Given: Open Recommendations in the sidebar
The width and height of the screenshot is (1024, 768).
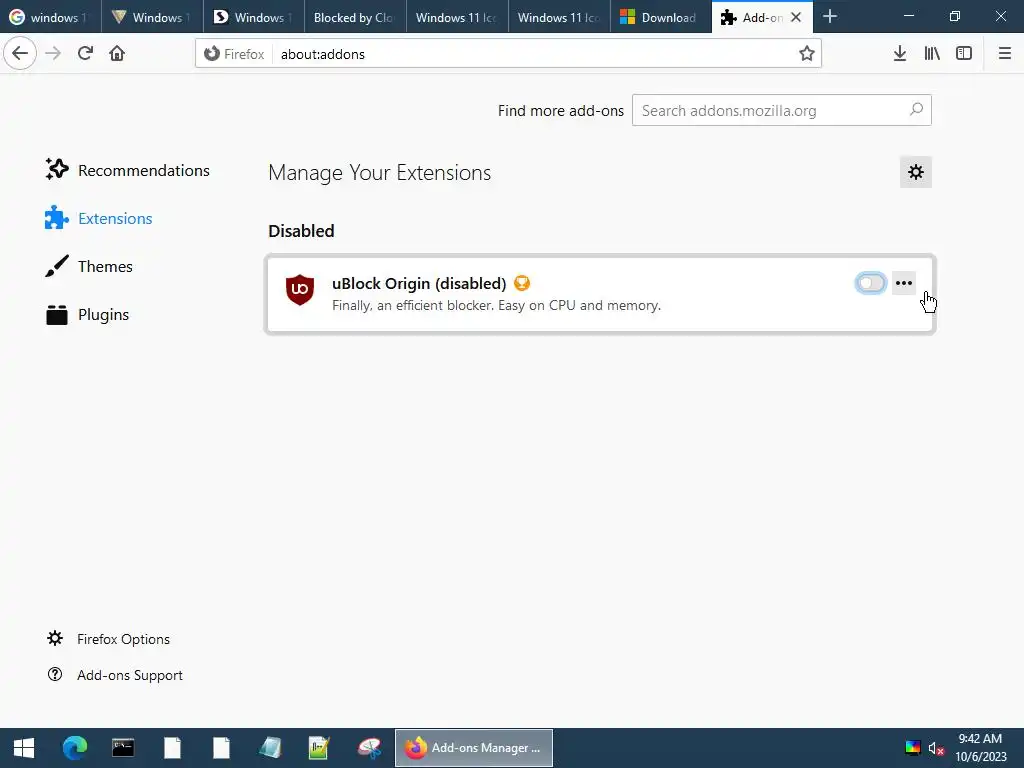Looking at the screenshot, I should (128, 170).
